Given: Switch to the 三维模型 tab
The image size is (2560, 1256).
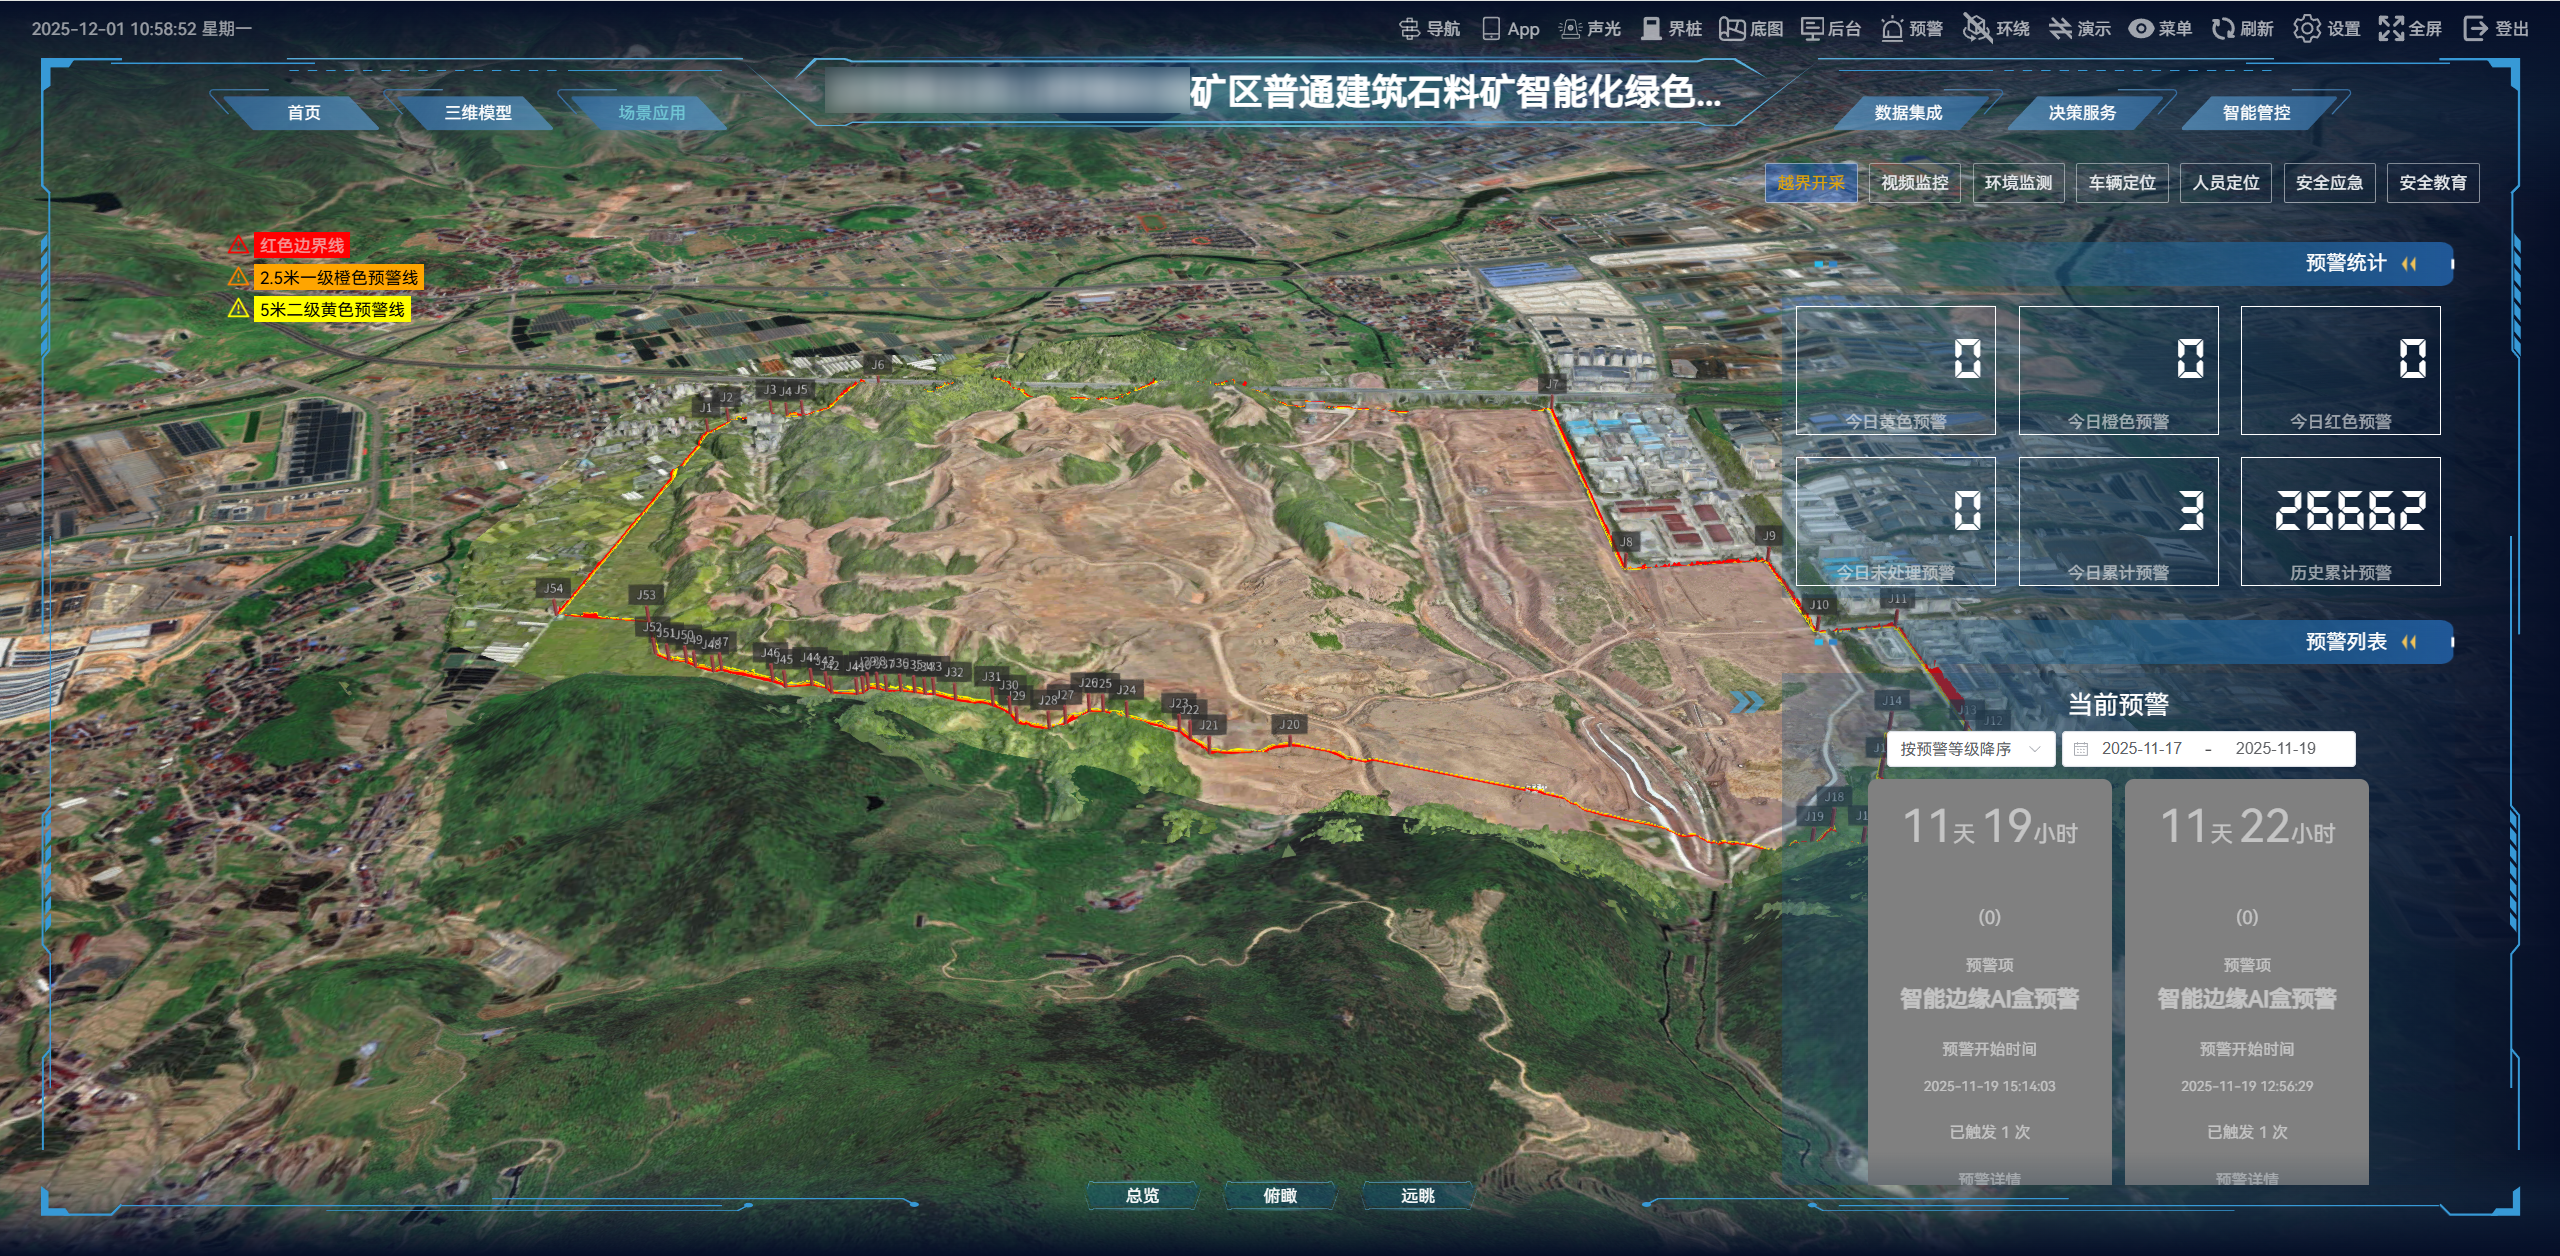Looking at the screenshot, I should click(478, 113).
